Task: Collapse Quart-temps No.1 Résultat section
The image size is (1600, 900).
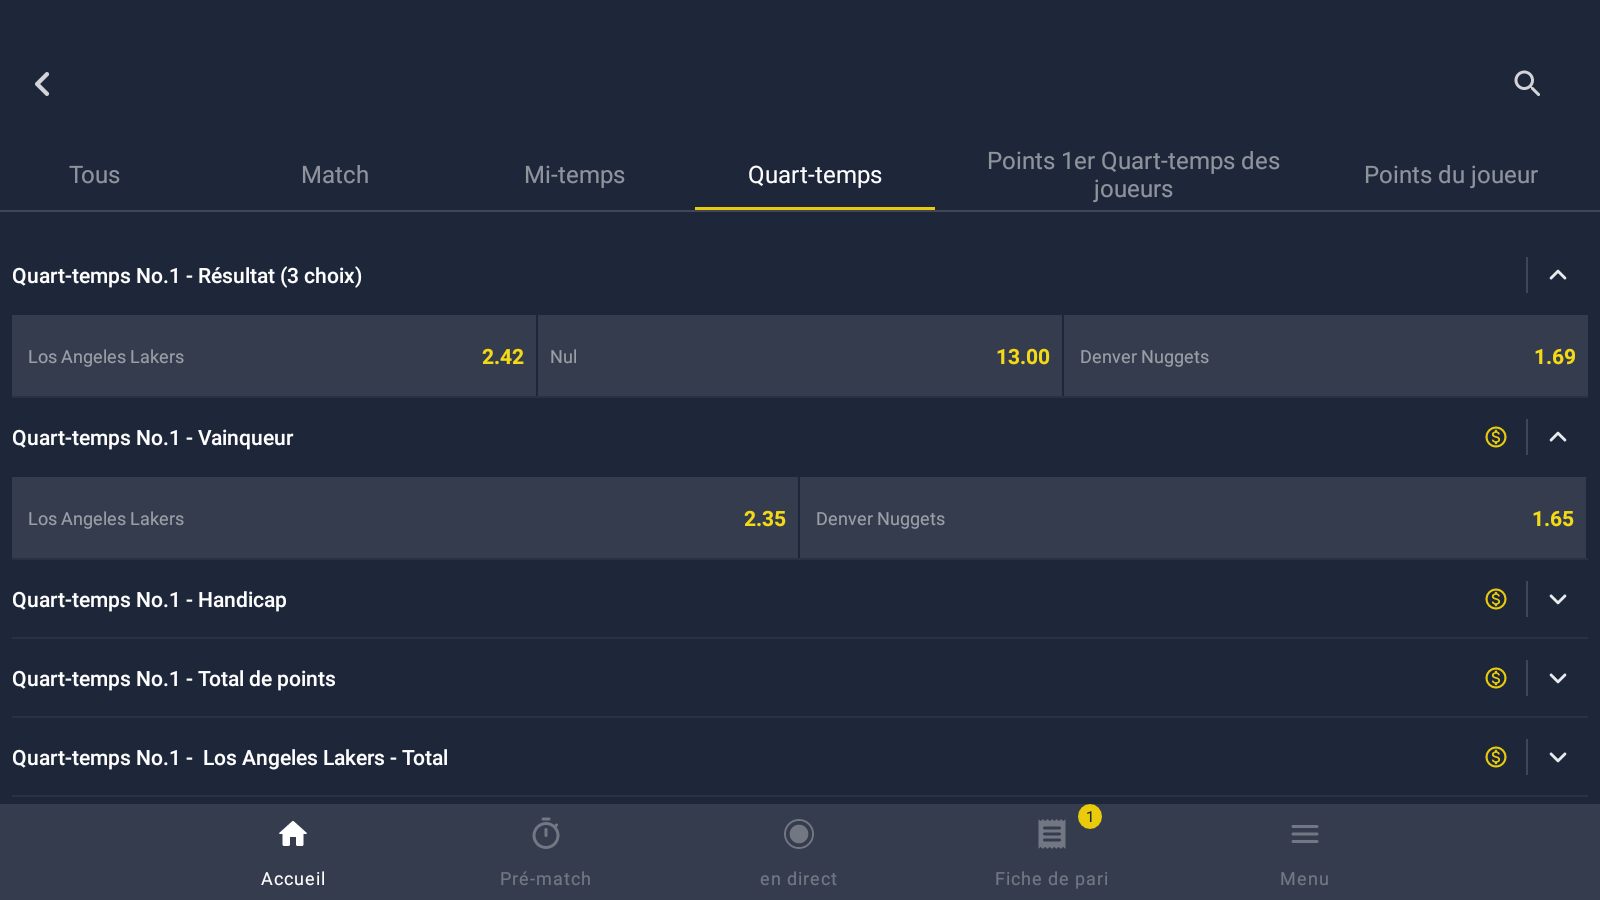Action: (x=1558, y=275)
